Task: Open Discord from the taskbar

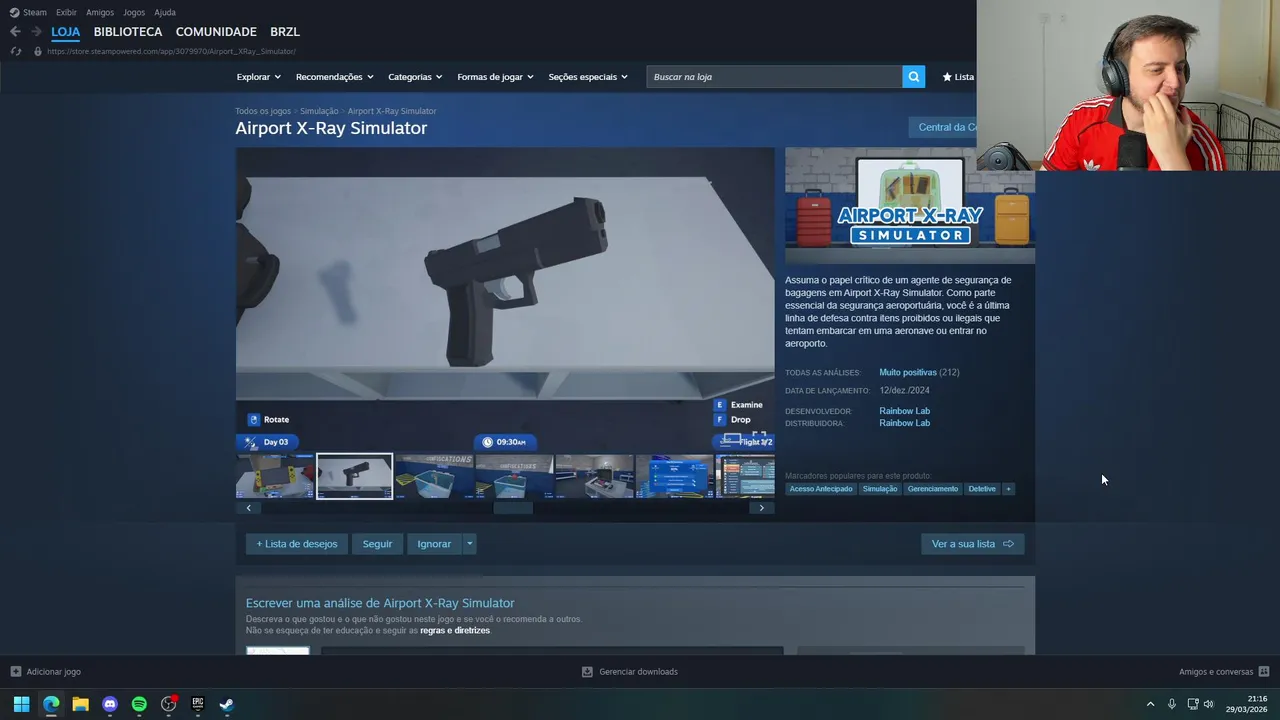Action: tap(110, 704)
